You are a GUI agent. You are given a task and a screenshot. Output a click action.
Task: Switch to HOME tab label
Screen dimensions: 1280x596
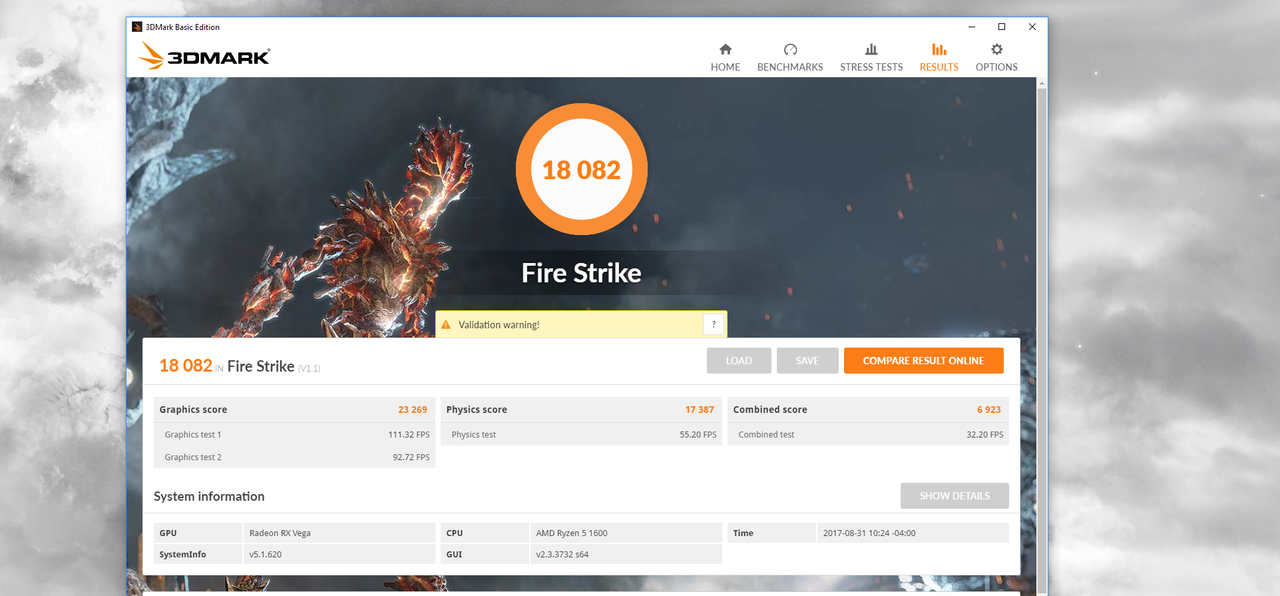725,67
